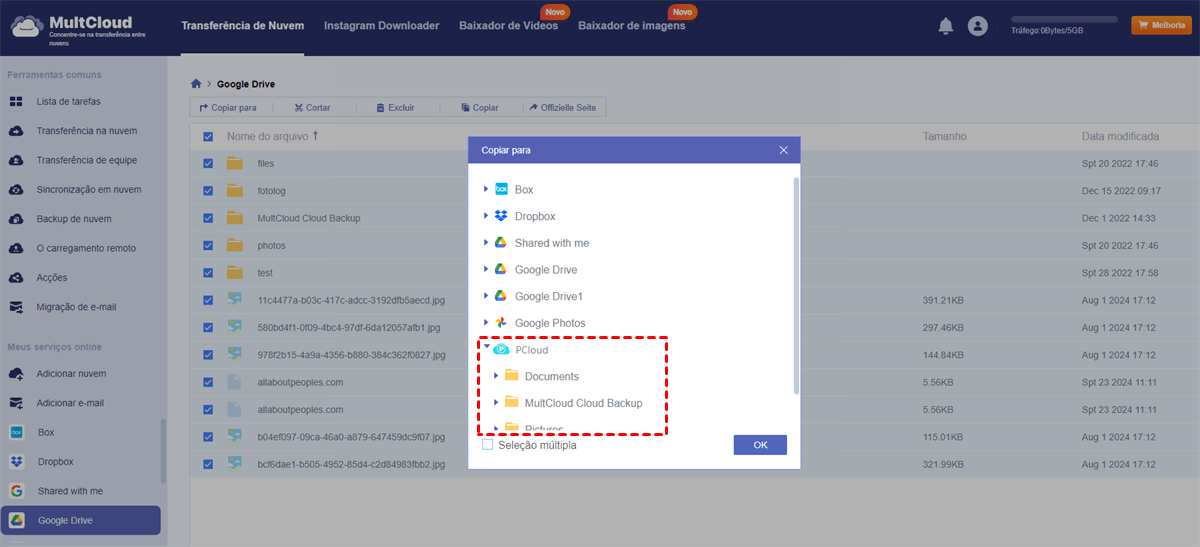Click the Dropbox icon in the dialog

click(501, 216)
